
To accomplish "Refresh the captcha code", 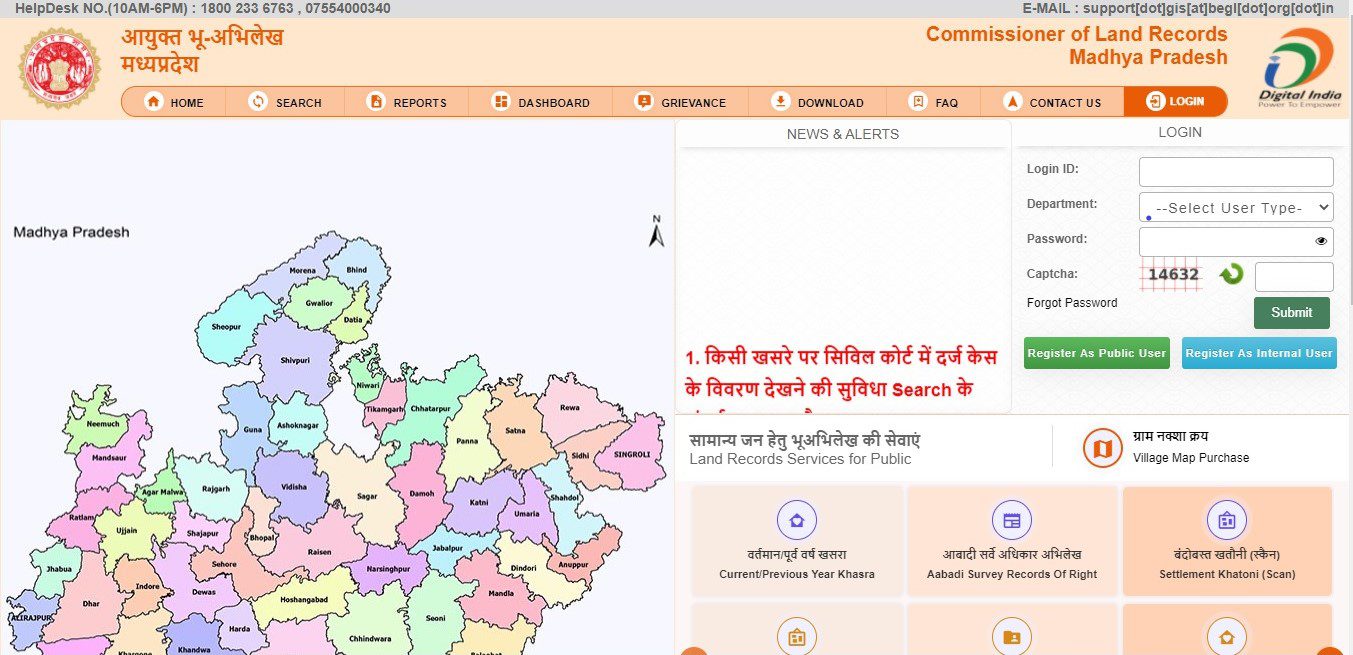I will point(1230,274).
